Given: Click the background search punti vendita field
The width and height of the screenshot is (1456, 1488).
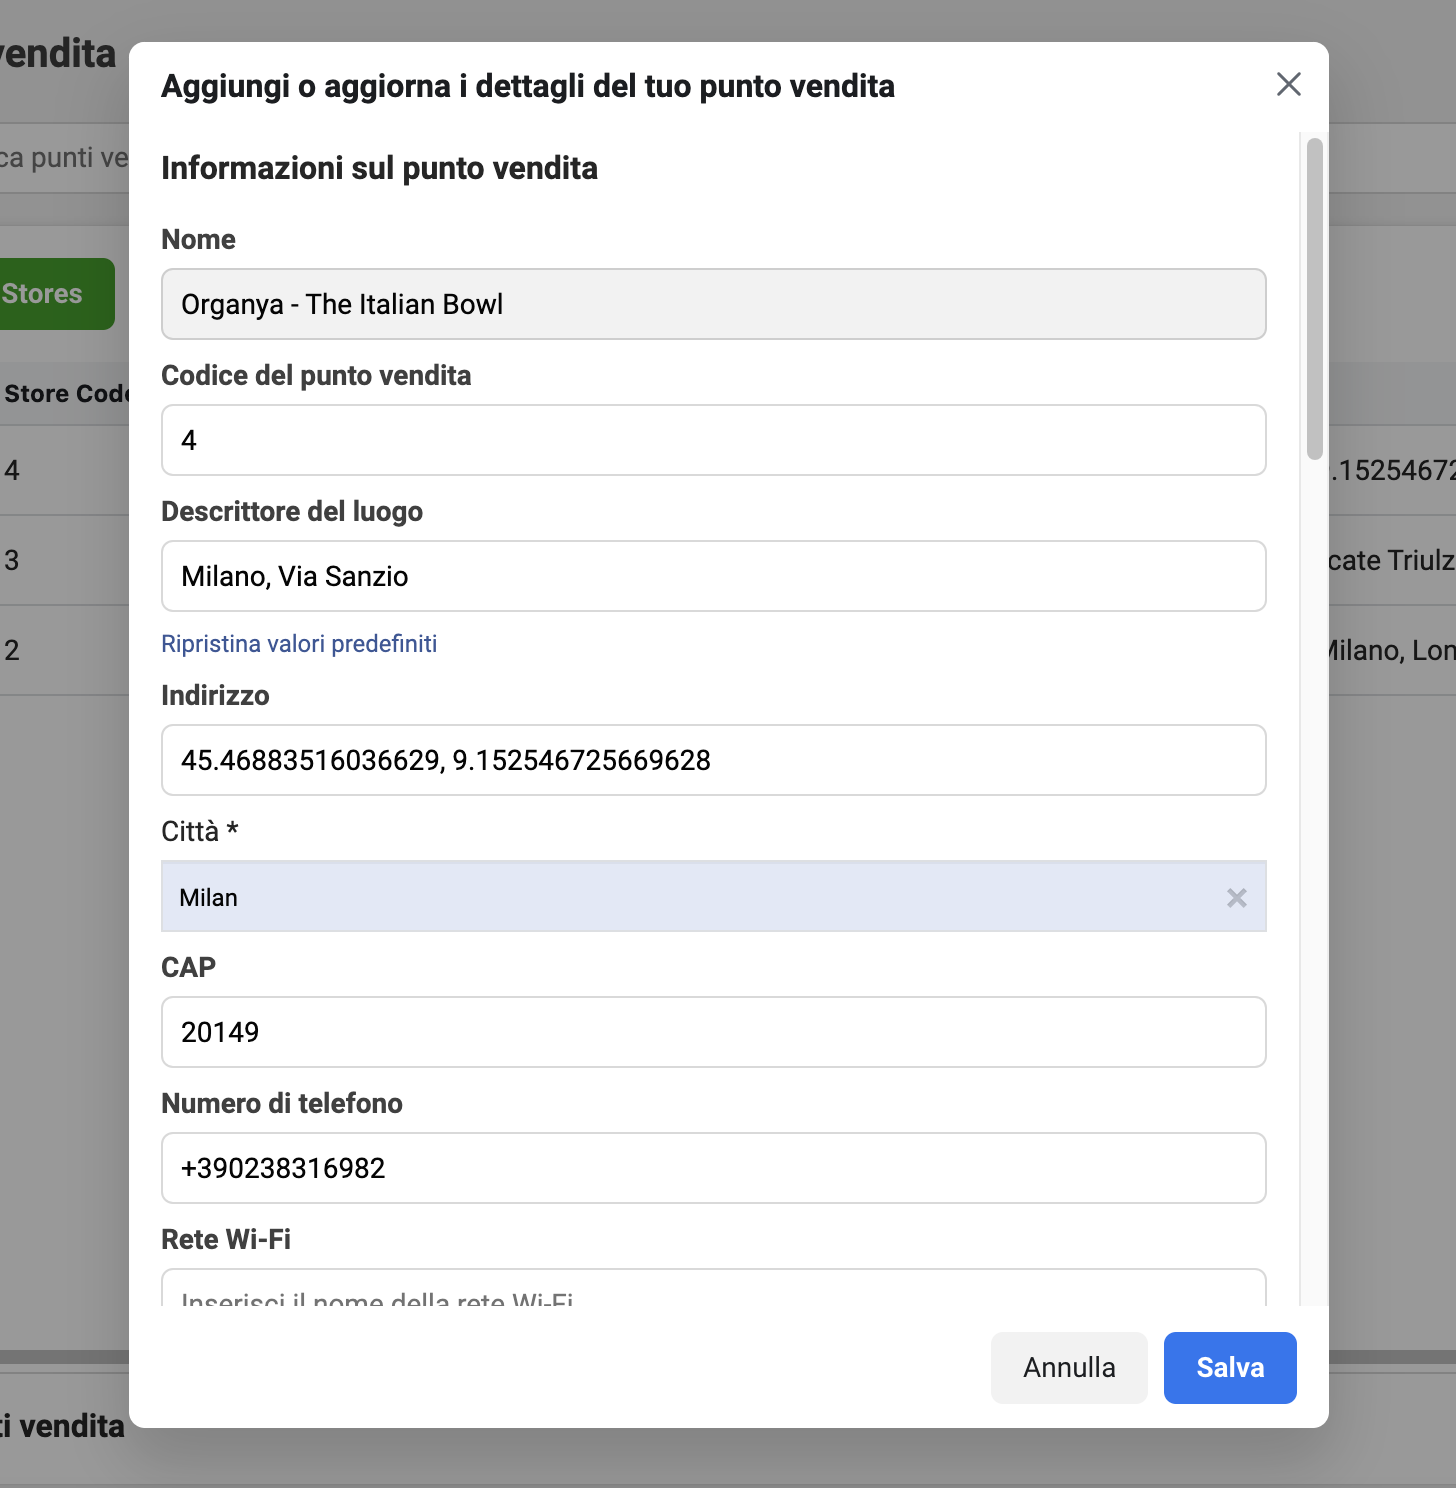Looking at the screenshot, I should pos(64,158).
